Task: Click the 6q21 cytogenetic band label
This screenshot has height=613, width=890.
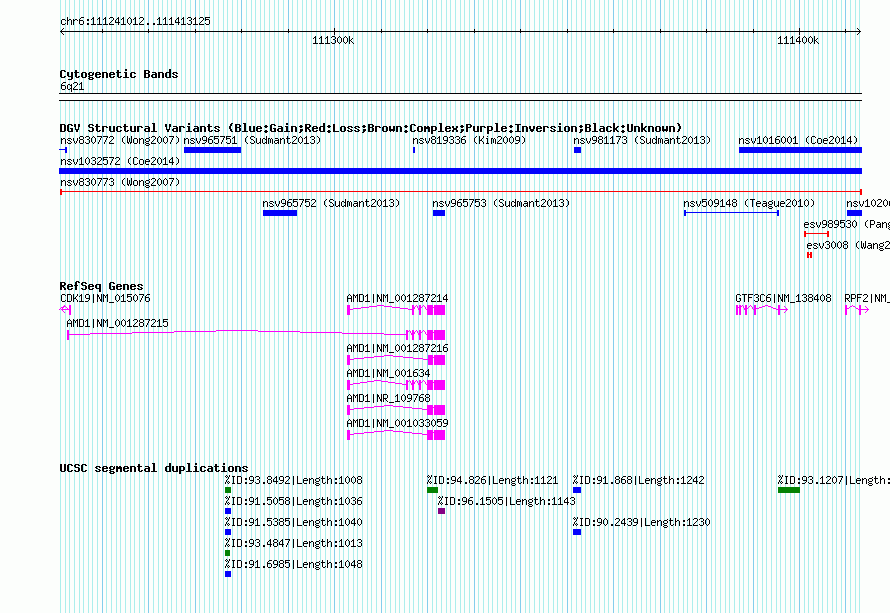Action: [x=72, y=86]
